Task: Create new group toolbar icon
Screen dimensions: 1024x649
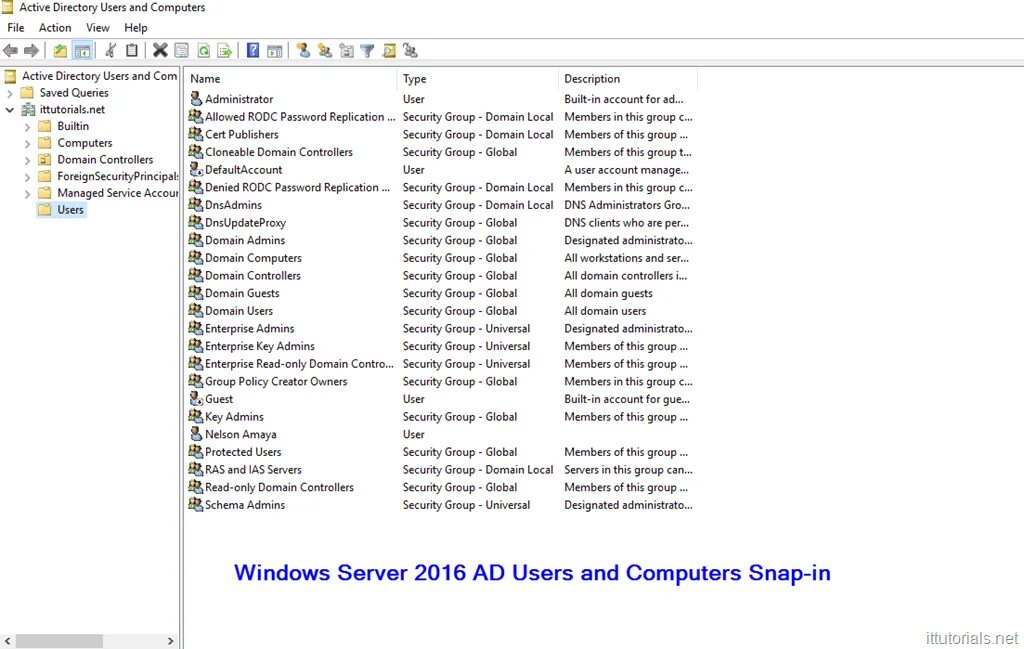Action: click(x=325, y=50)
